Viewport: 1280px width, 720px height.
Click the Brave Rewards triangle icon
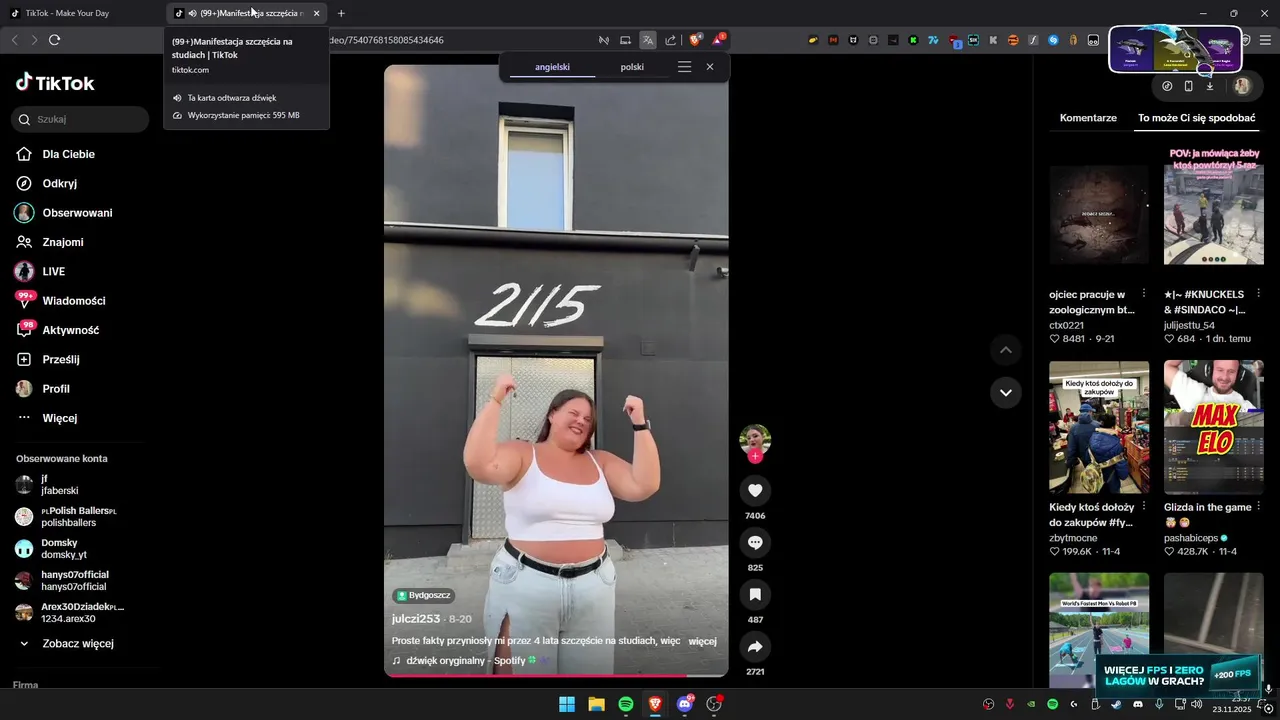pyautogui.click(x=718, y=40)
